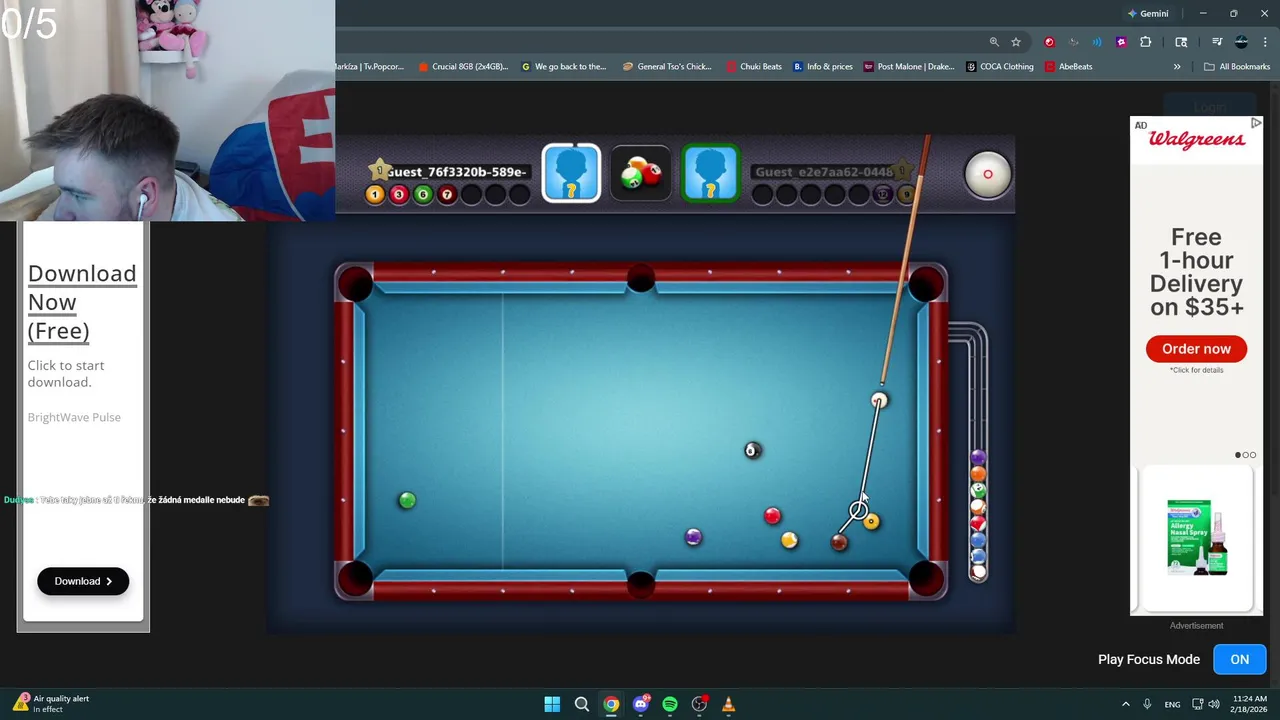Screen dimensions: 1280x720
Task: Open the center pool balls menu icon
Action: (641, 174)
